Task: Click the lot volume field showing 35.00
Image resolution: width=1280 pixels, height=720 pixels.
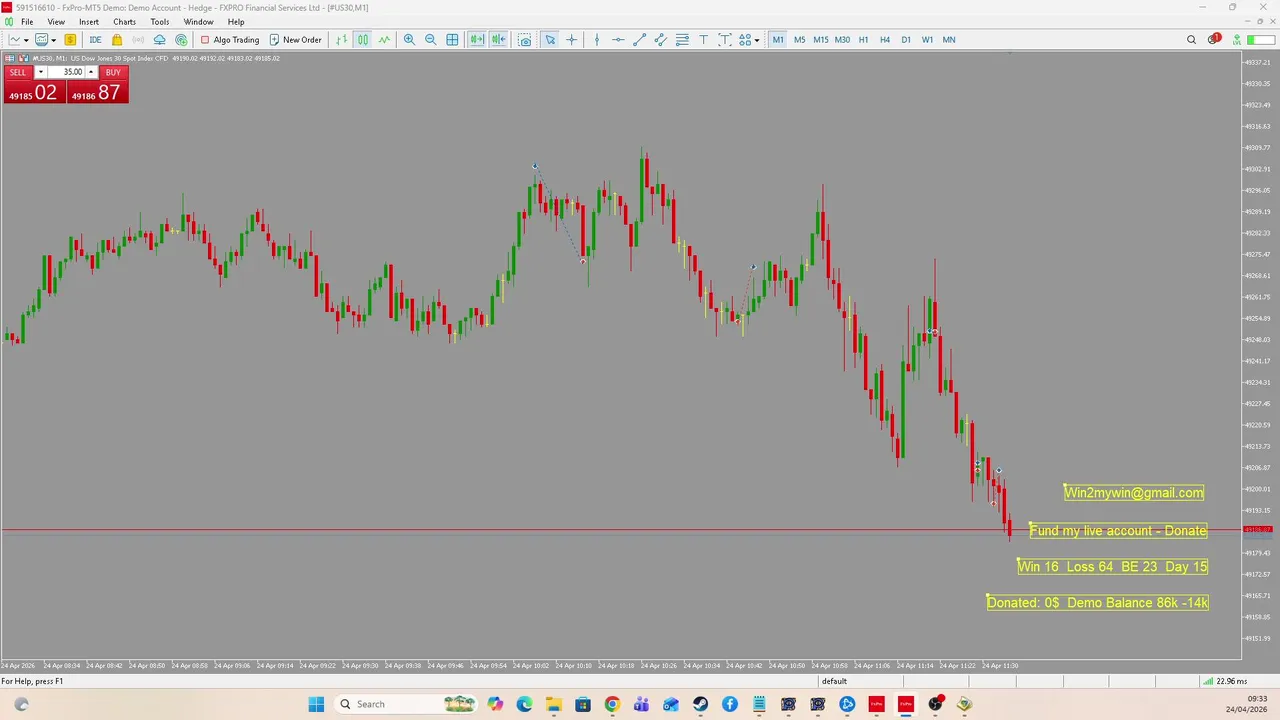Action: click(x=66, y=72)
